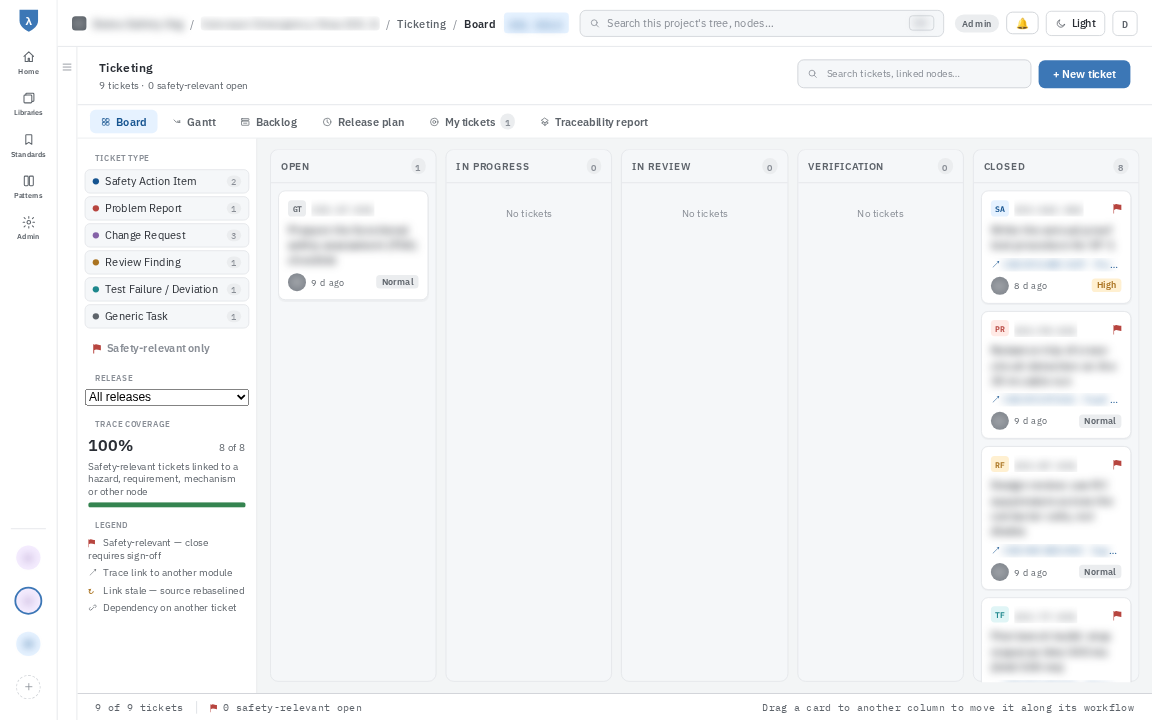Viewport: 1152px width, 720px height.
Task: Click the red flag on TF card
Action: click(x=1117, y=615)
